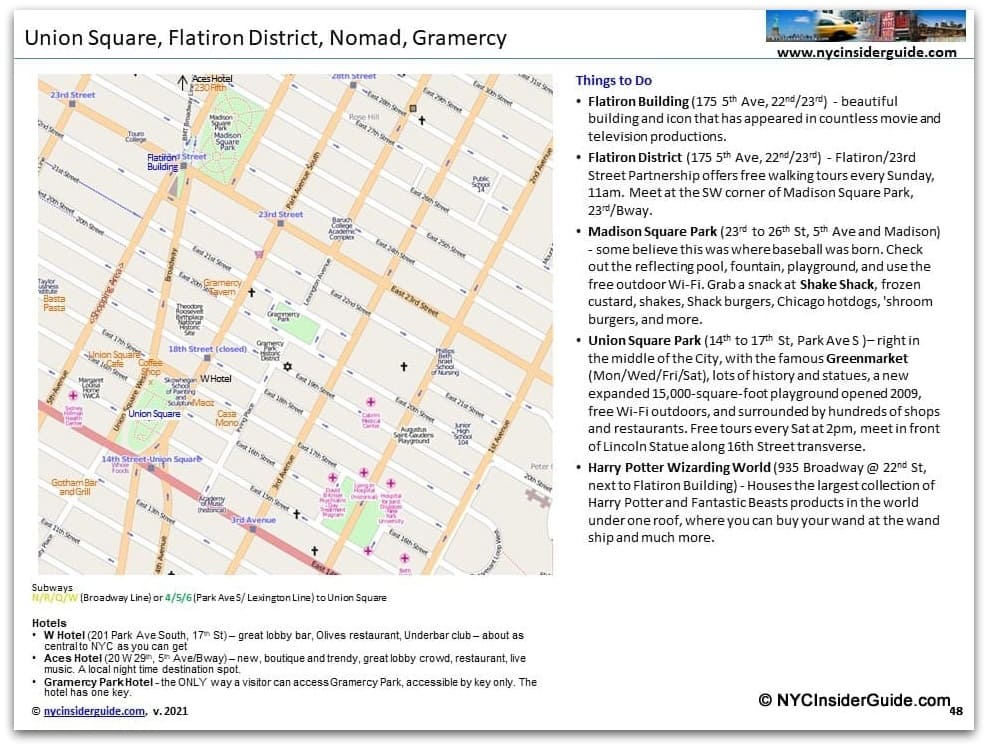Viewport: 988px width, 748px height.
Task: Click the East 23rd Street road label
Action: (414, 301)
